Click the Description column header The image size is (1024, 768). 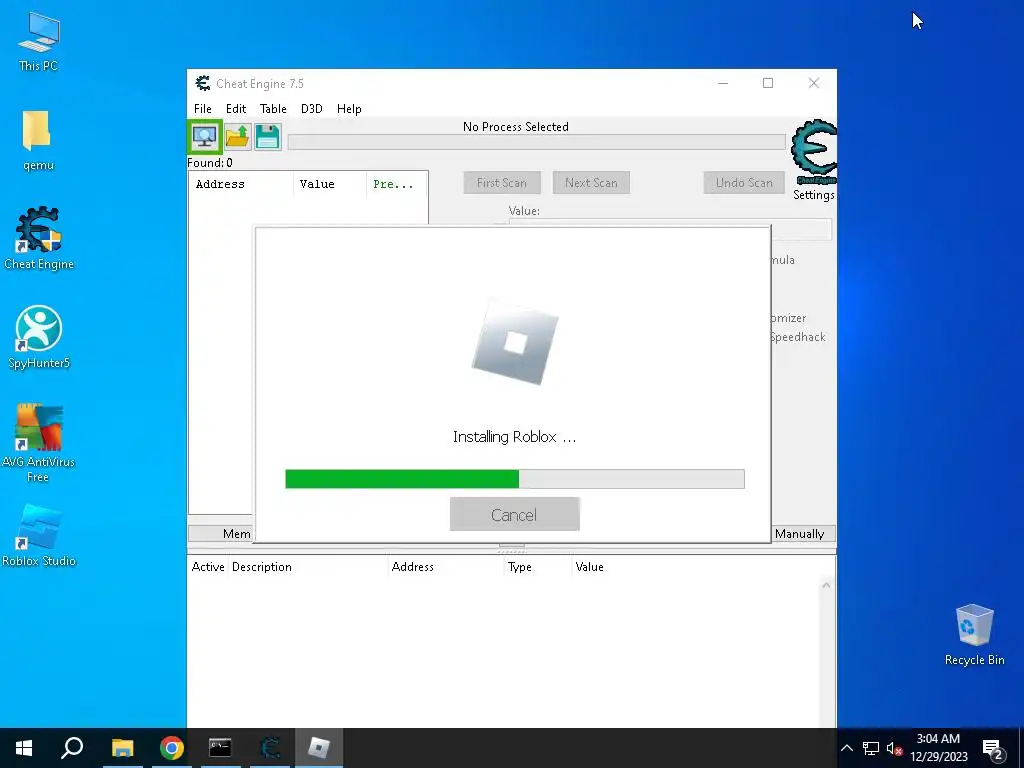tap(308, 567)
